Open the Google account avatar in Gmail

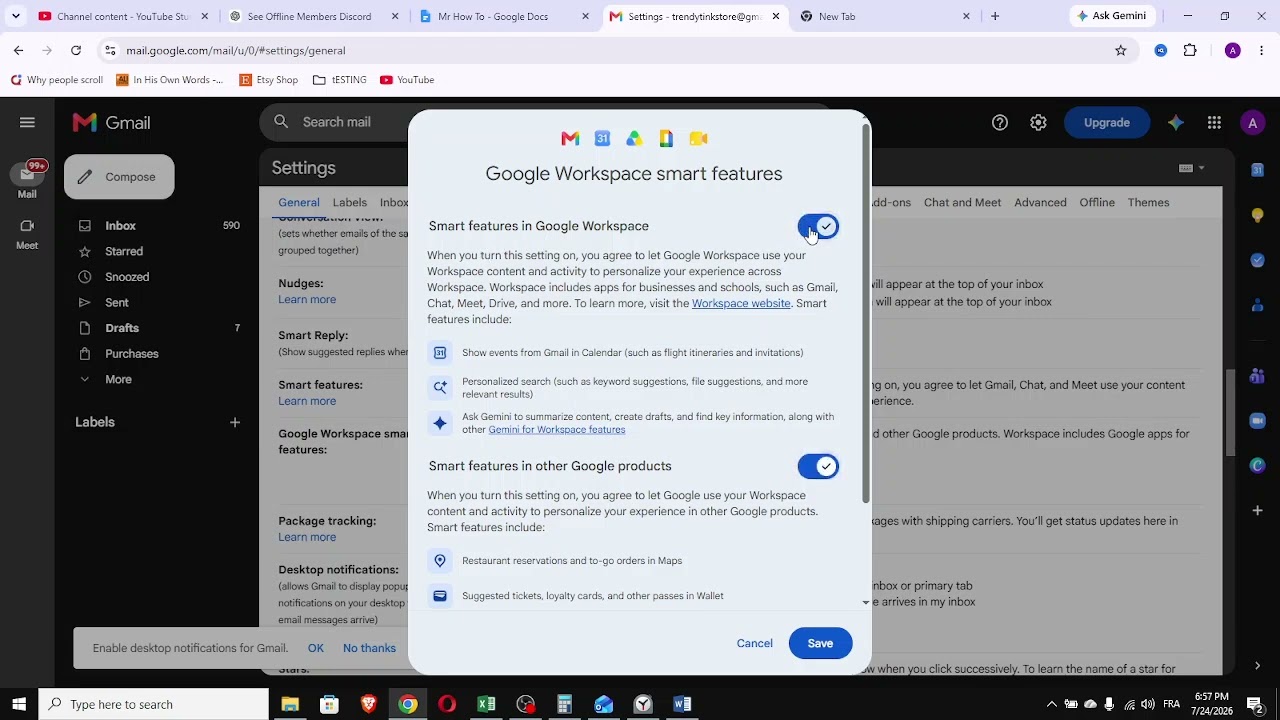point(1252,122)
